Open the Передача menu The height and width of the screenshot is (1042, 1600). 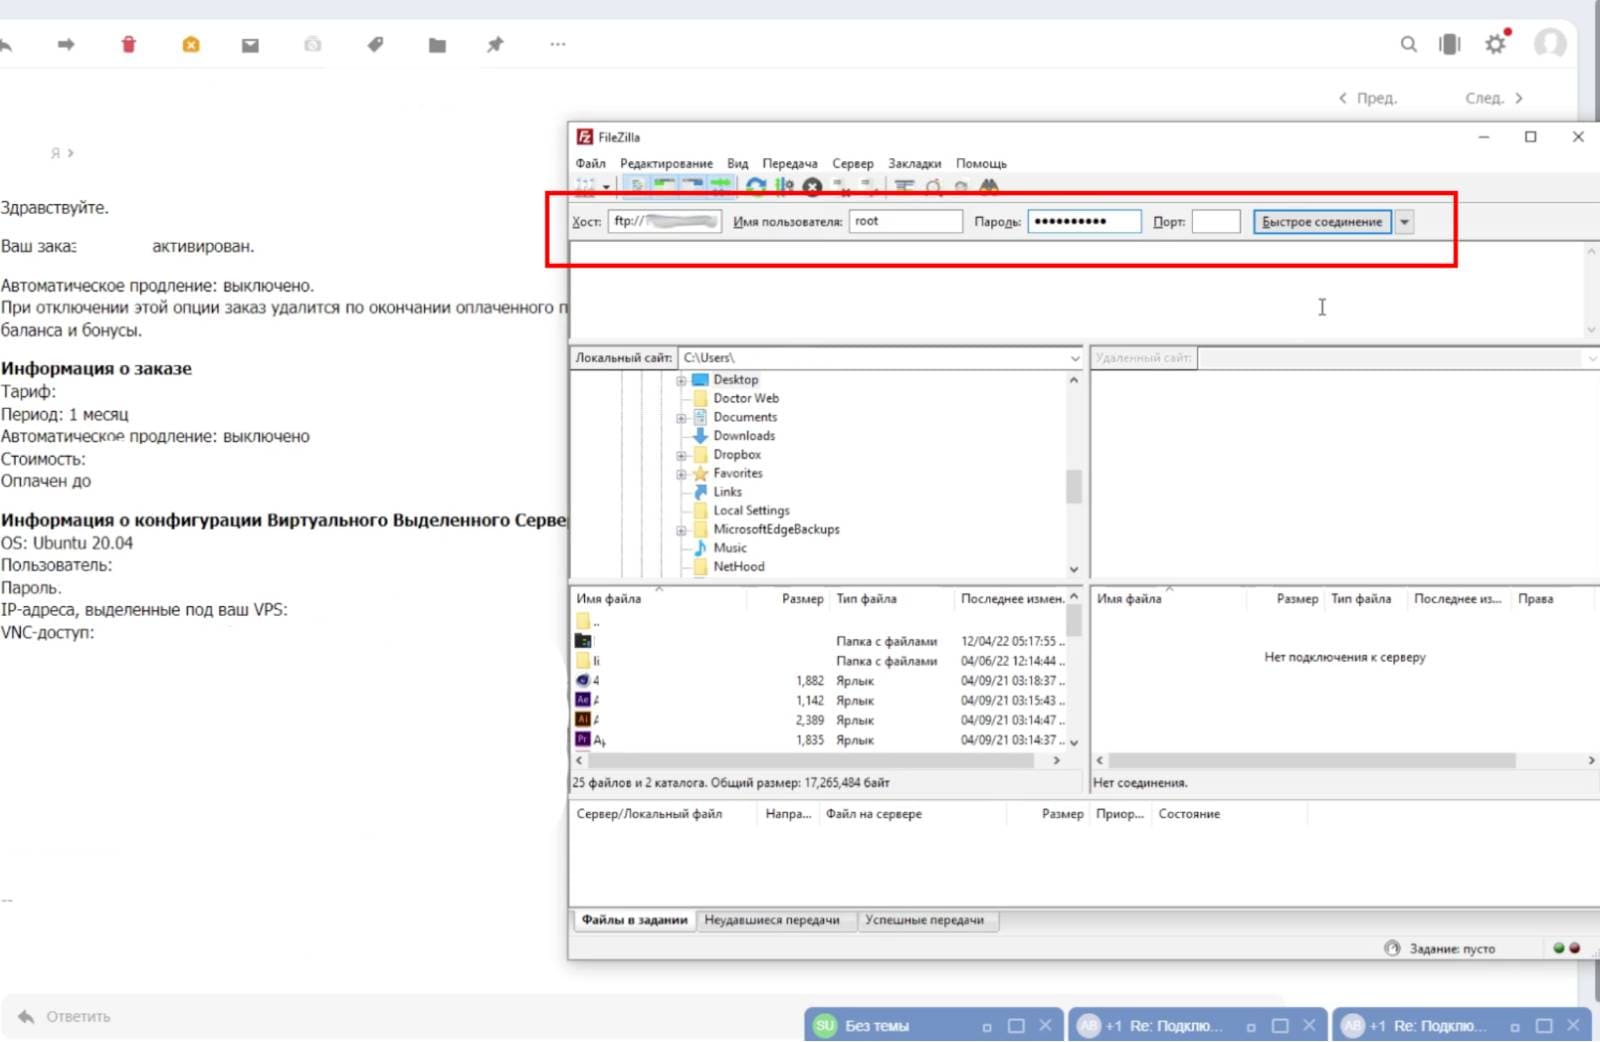point(789,163)
